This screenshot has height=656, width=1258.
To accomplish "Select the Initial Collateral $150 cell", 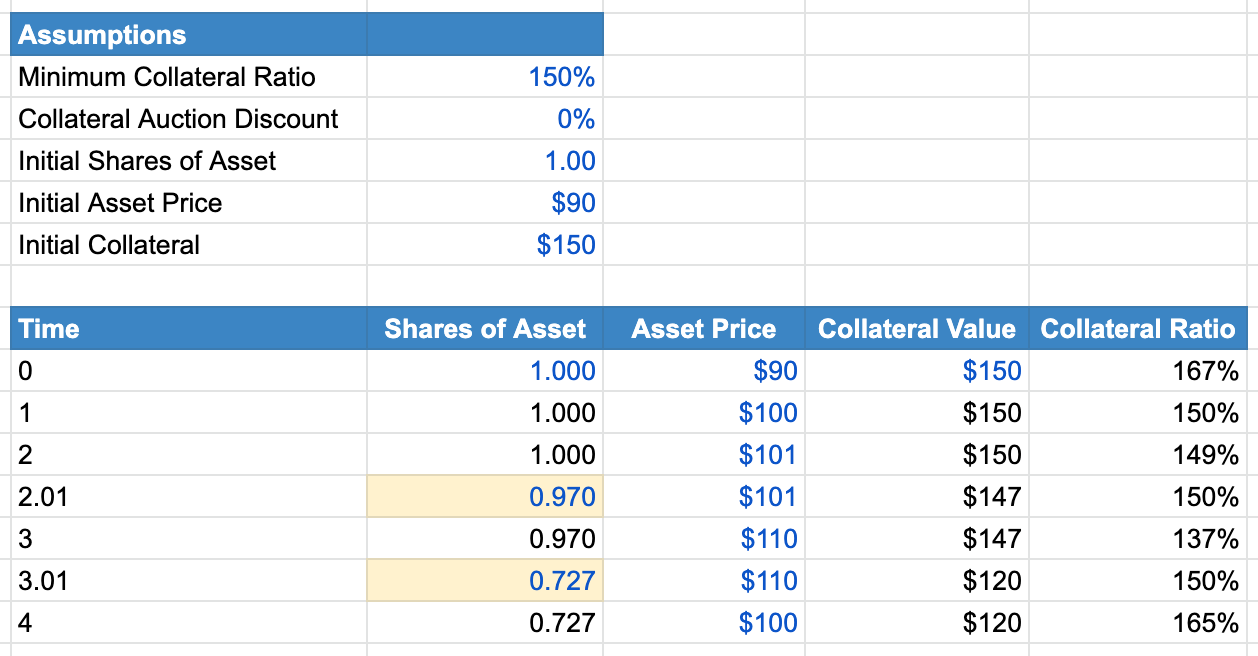I will coord(485,245).
